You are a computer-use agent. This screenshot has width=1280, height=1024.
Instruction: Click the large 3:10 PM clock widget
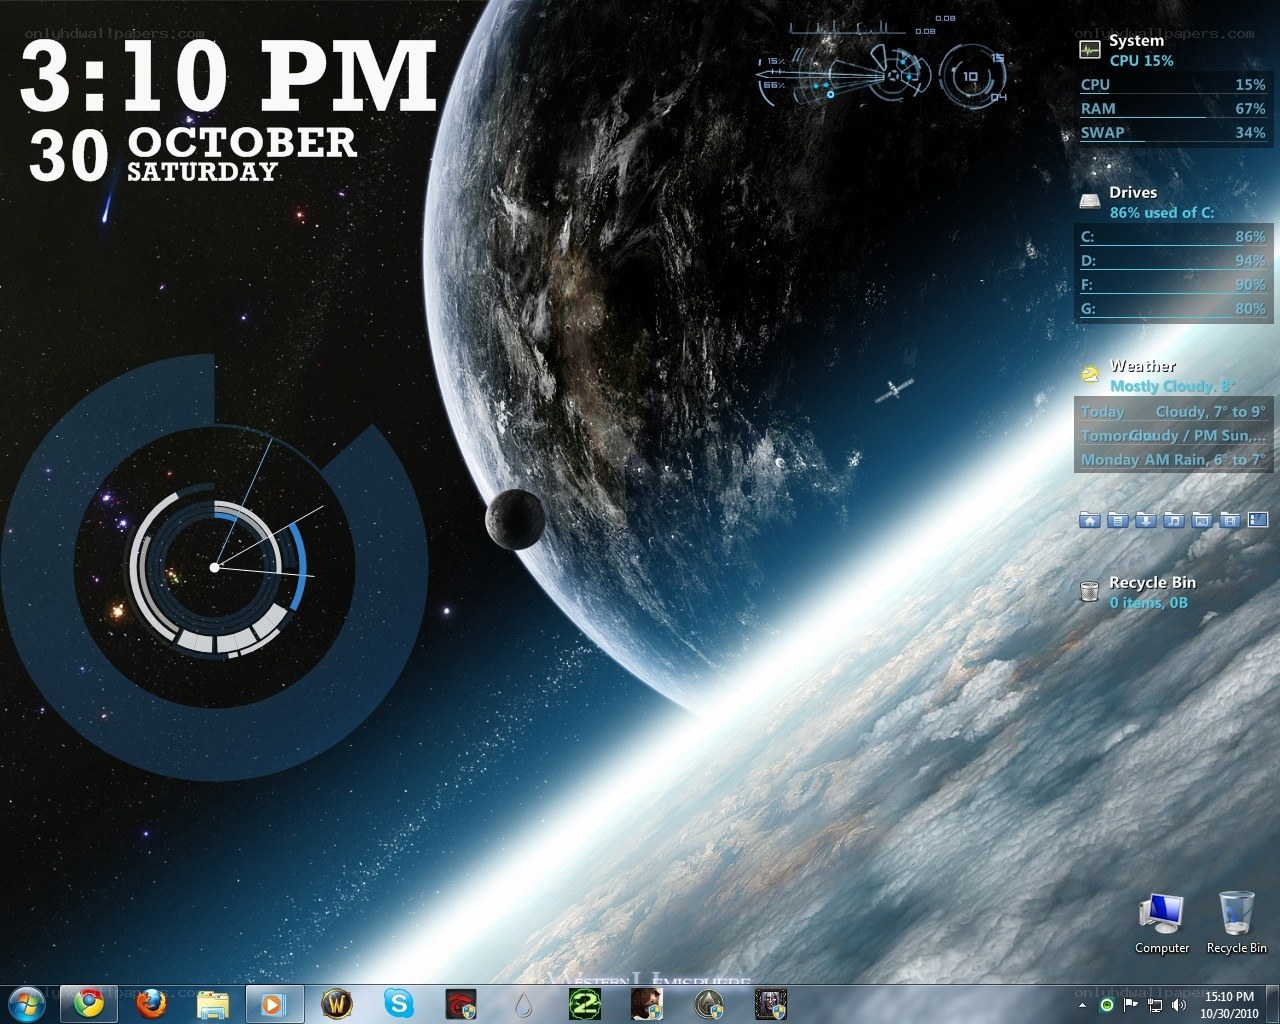(x=229, y=76)
